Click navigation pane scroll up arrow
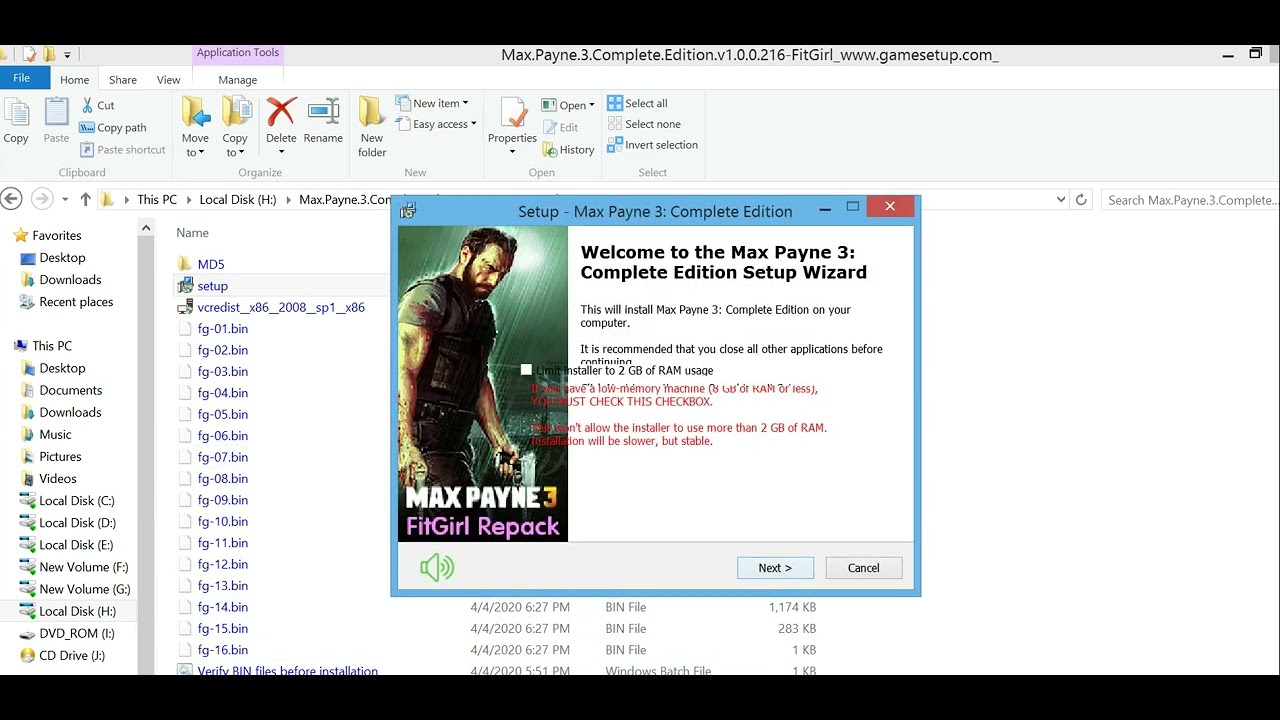 pyautogui.click(x=146, y=229)
